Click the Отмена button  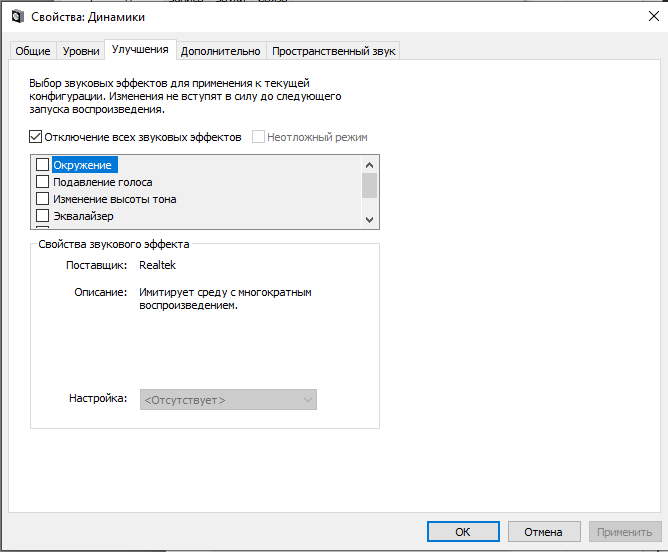point(544,532)
